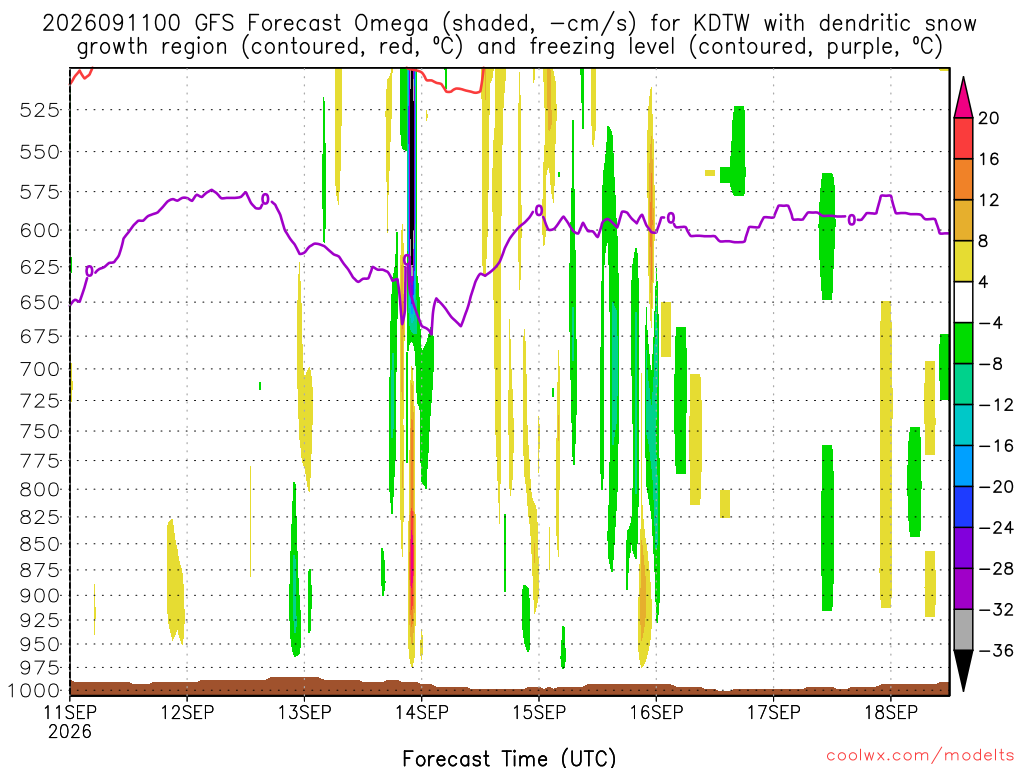
Task: Click the chart title mentioning KDTW
Action: [x=509, y=35]
